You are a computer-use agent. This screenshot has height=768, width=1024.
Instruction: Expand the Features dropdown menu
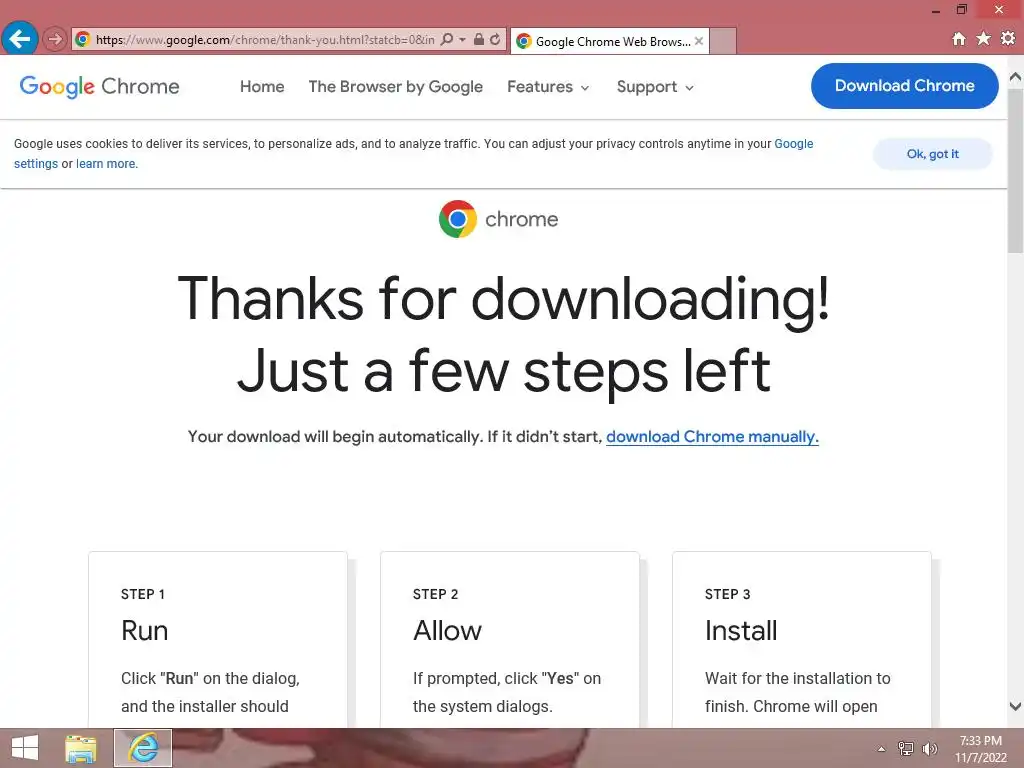[x=548, y=87]
